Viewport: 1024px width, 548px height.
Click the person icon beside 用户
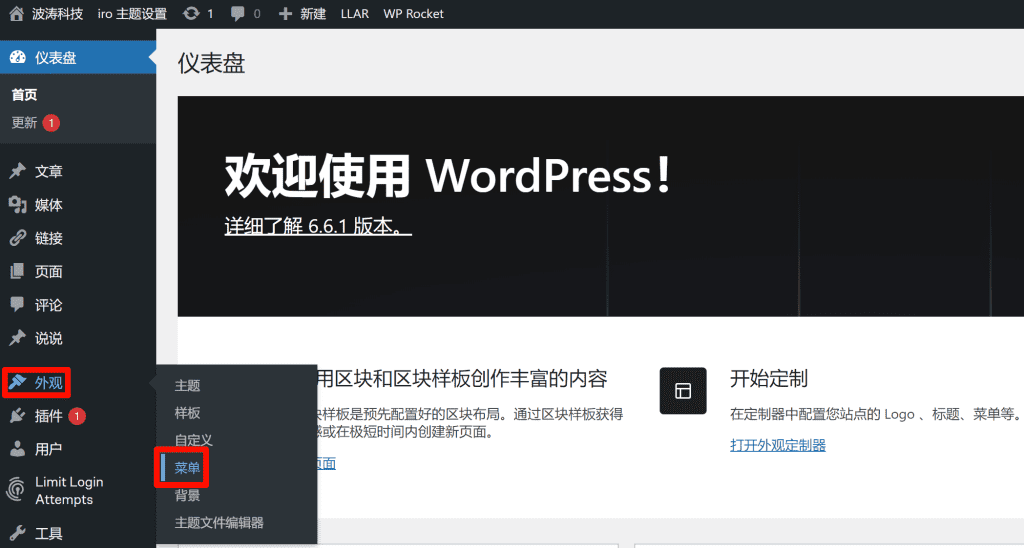pyautogui.click(x=18, y=449)
